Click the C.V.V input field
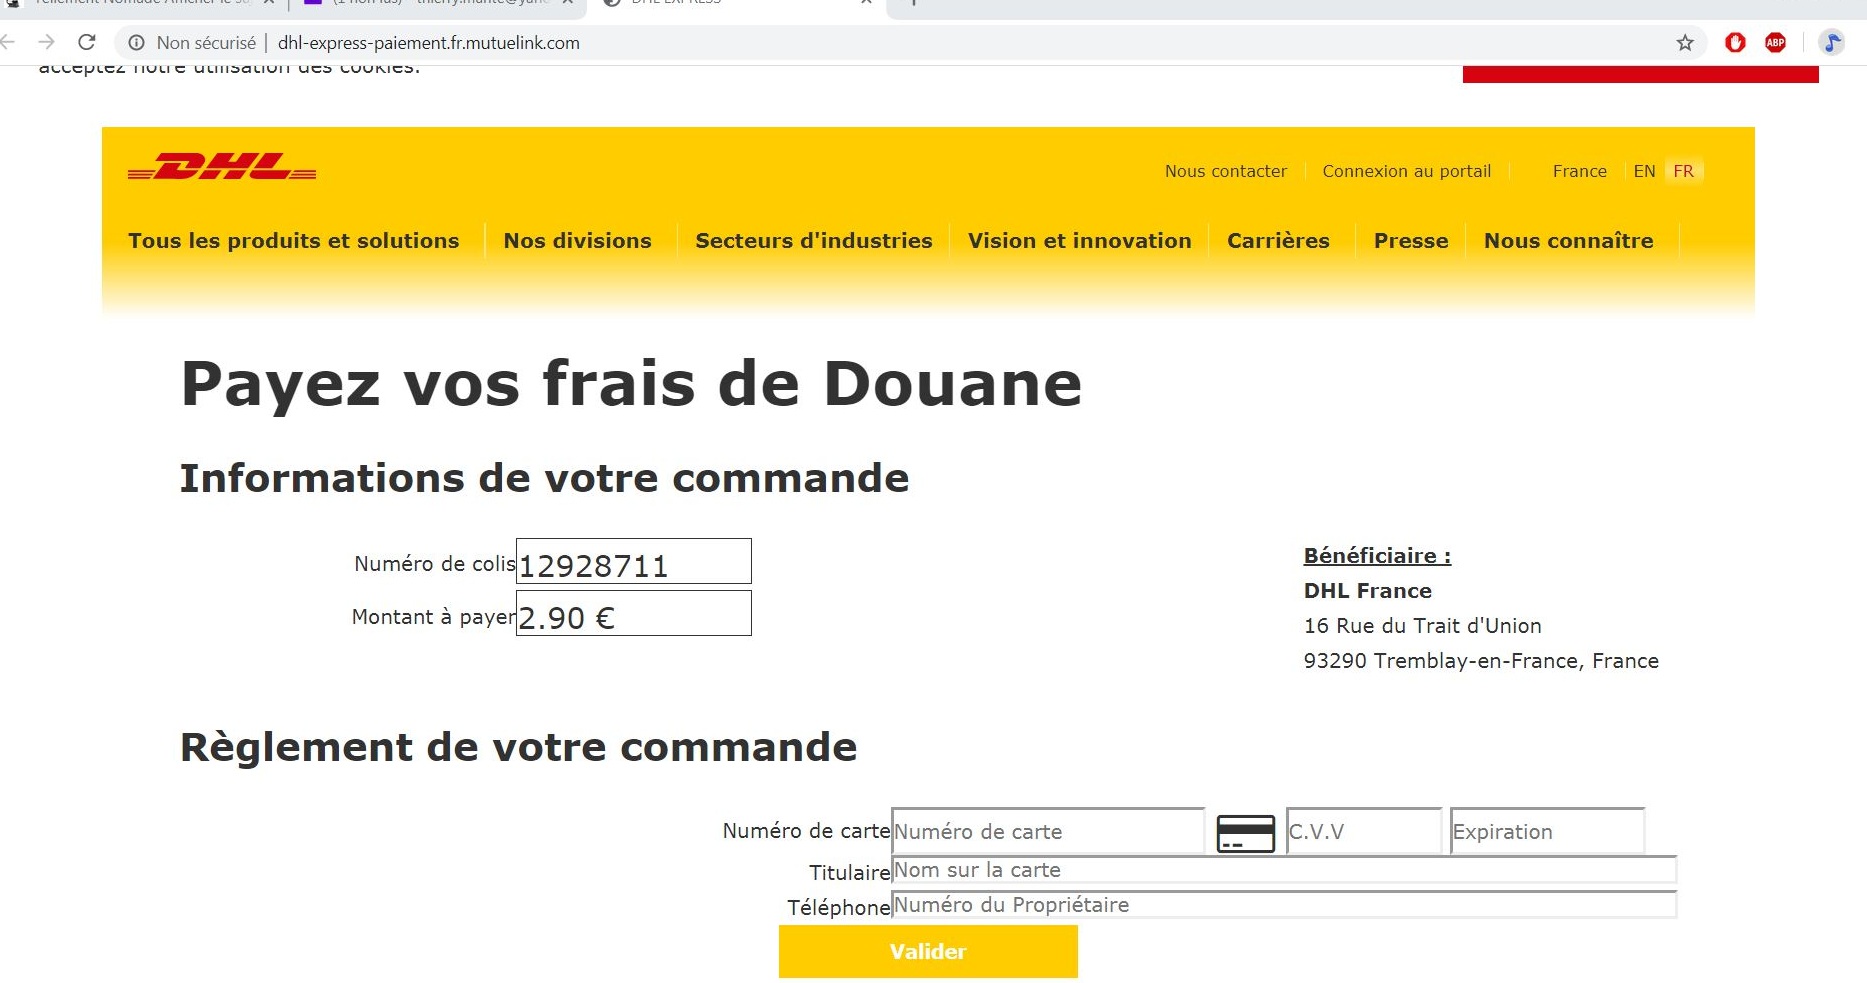 (1363, 831)
